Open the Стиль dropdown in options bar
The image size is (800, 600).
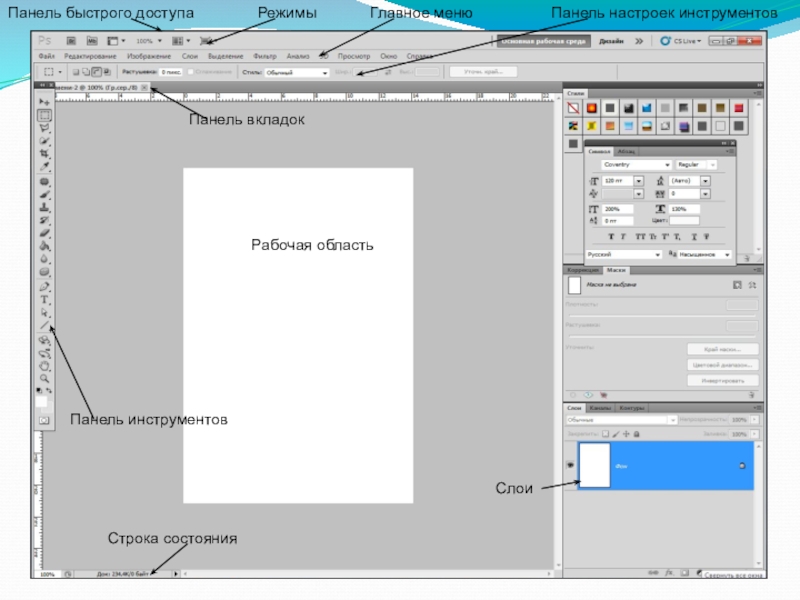[297, 73]
